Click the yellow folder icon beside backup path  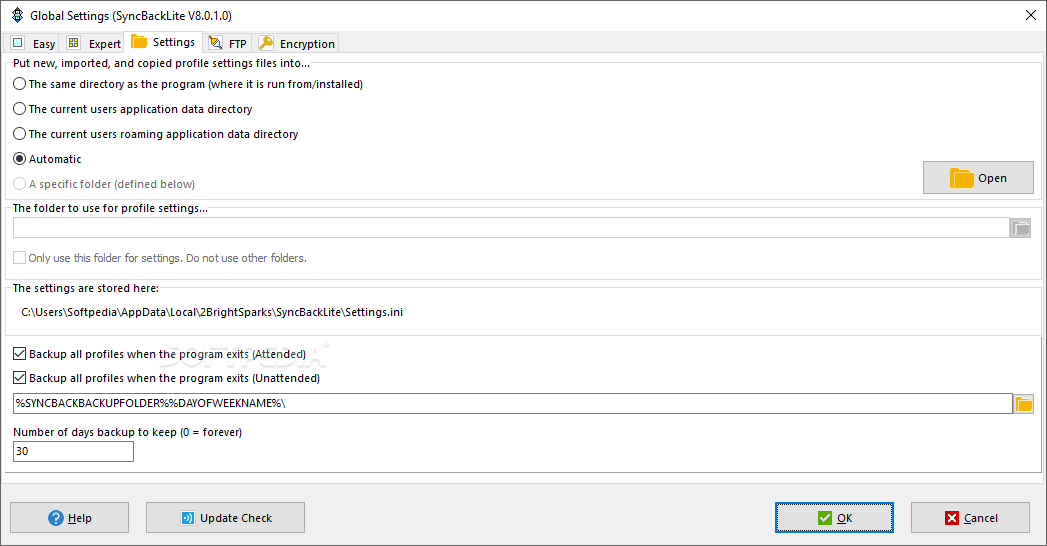point(1024,403)
